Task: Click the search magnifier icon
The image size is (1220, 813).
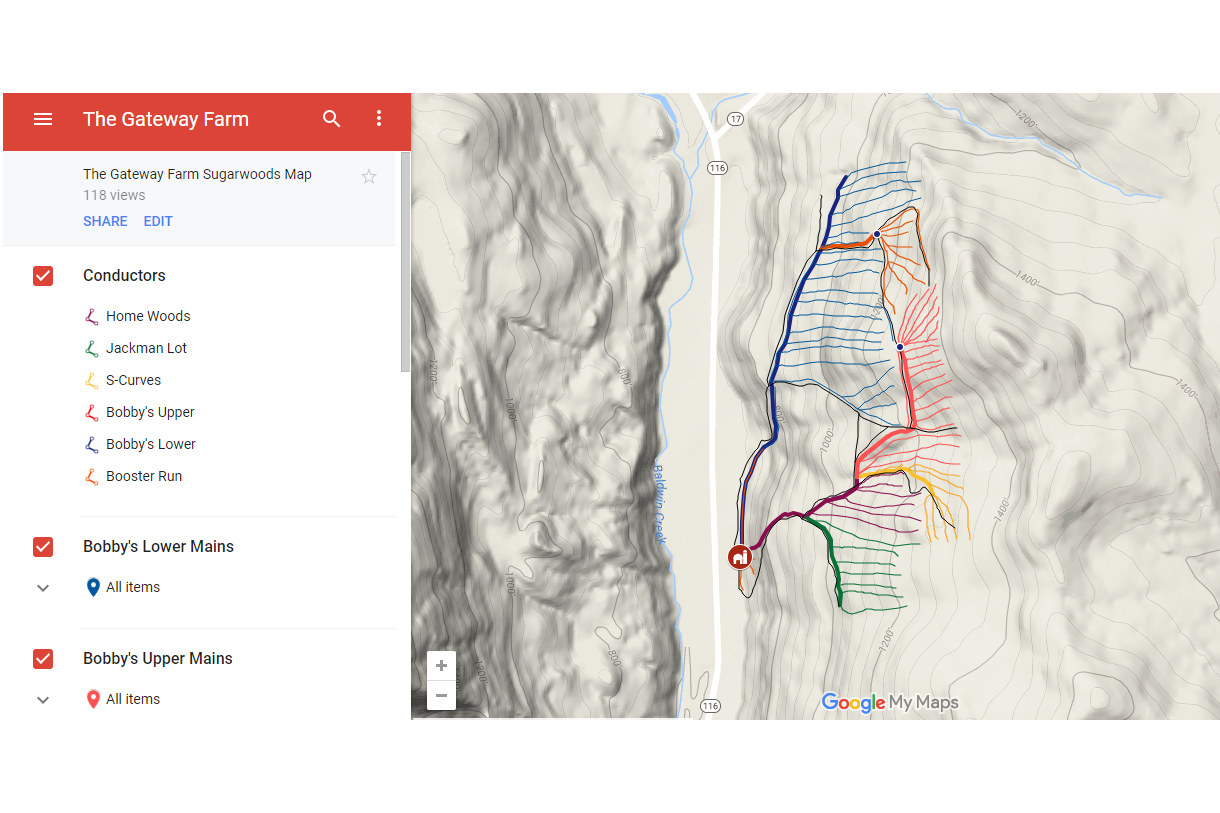Action: (332, 119)
